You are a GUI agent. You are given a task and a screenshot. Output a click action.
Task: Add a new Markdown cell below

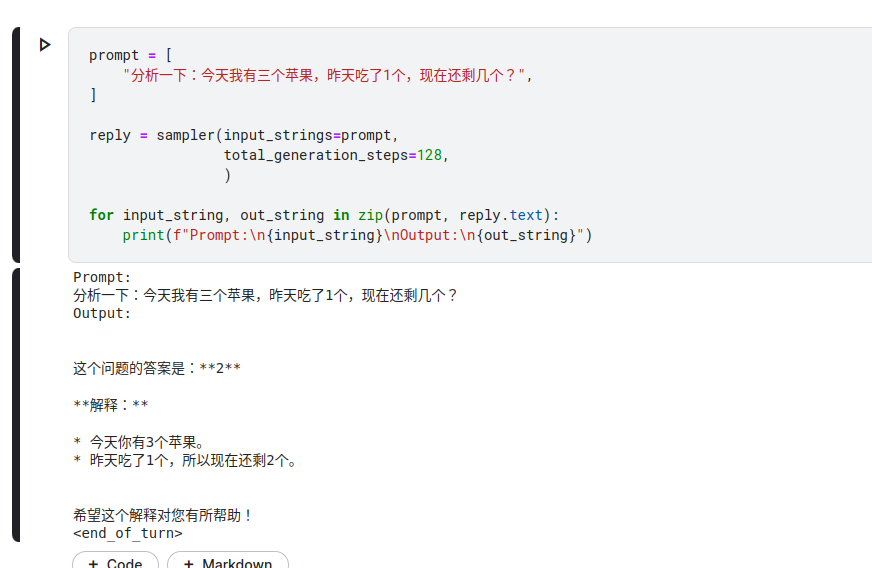(227, 560)
